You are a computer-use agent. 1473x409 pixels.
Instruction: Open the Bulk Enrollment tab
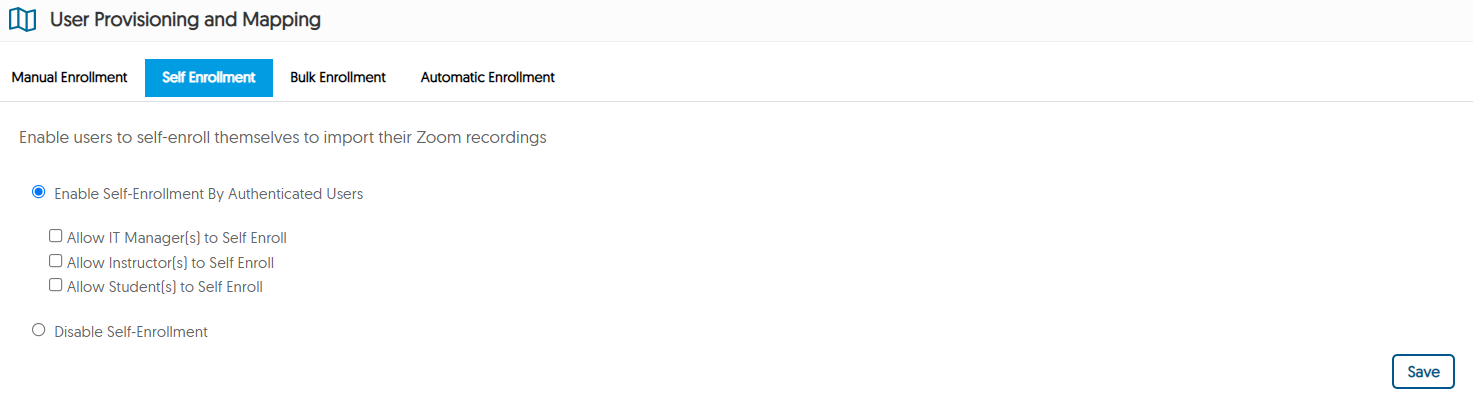pos(338,77)
